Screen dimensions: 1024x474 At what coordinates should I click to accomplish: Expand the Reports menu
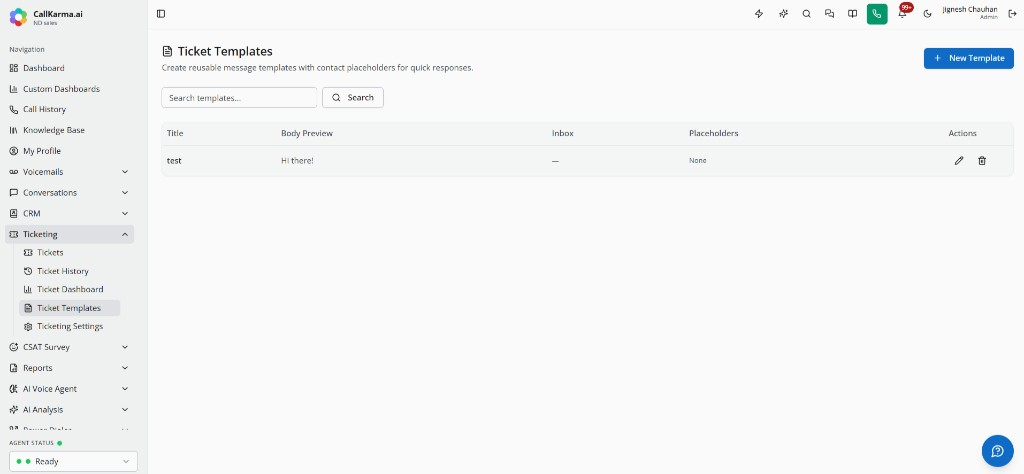(69, 368)
